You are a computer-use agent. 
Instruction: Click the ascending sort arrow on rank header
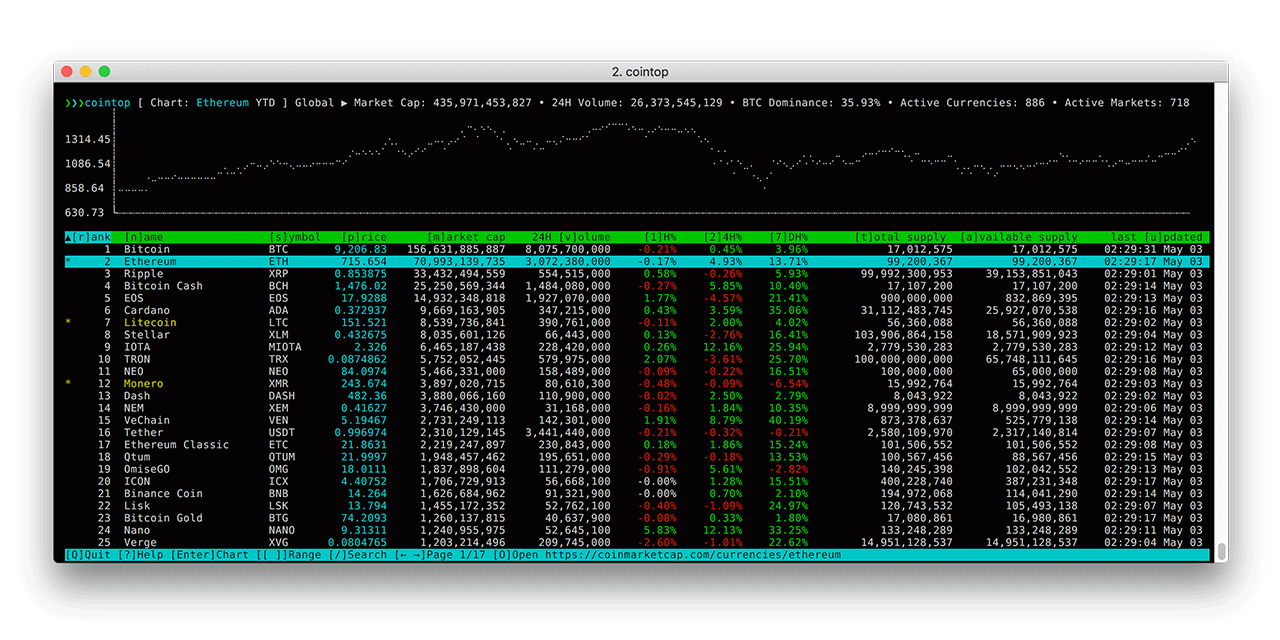tap(66, 237)
